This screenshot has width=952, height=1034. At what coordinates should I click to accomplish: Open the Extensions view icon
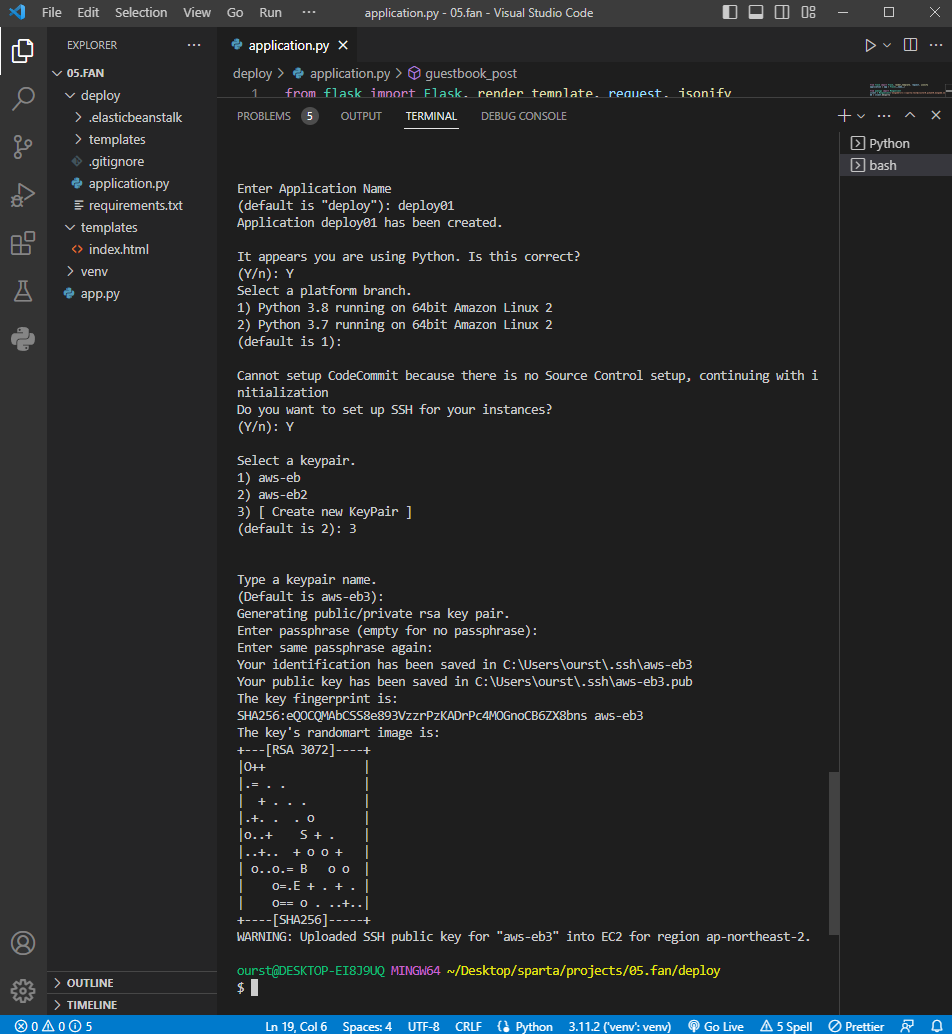tap(23, 243)
